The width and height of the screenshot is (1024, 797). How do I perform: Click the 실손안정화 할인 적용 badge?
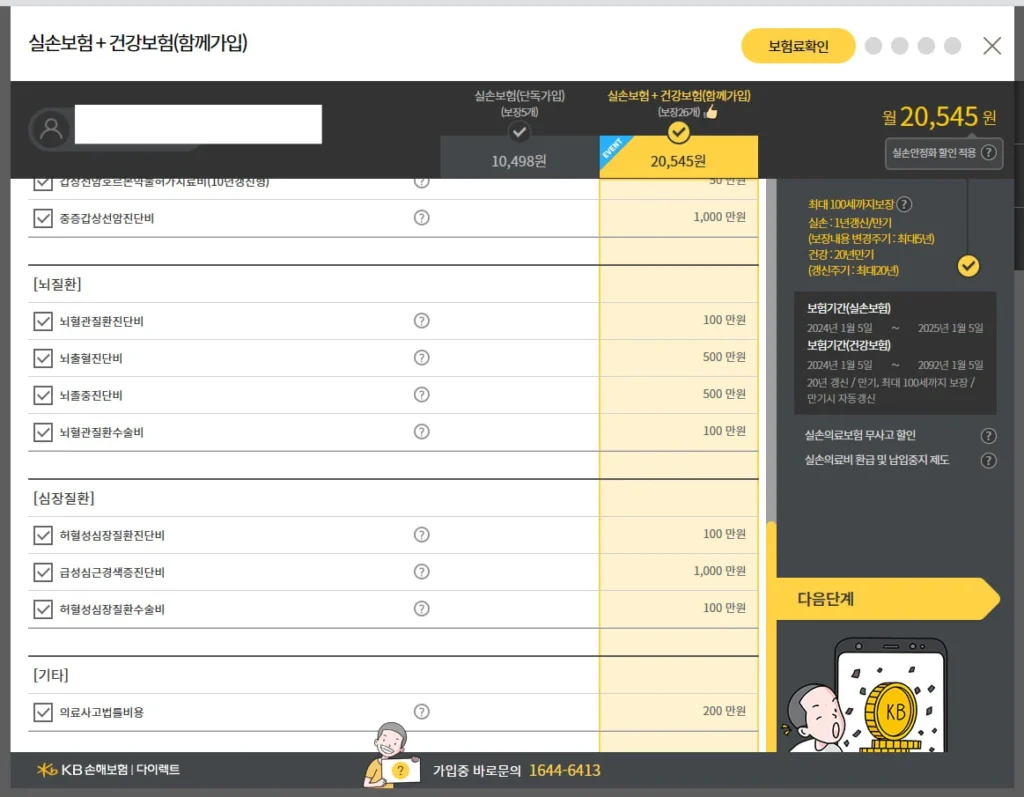pos(944,153)
